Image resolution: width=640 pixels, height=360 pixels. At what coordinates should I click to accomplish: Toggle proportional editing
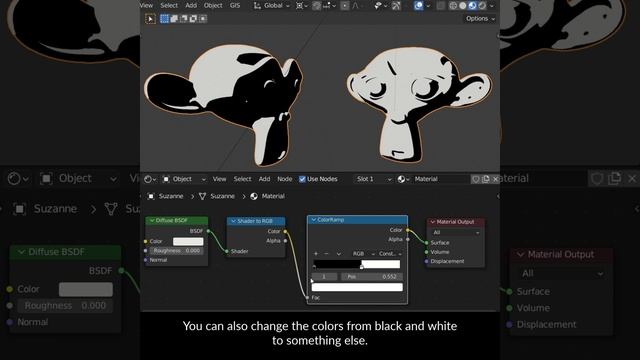pyautogui.click(x=345, y=6)
